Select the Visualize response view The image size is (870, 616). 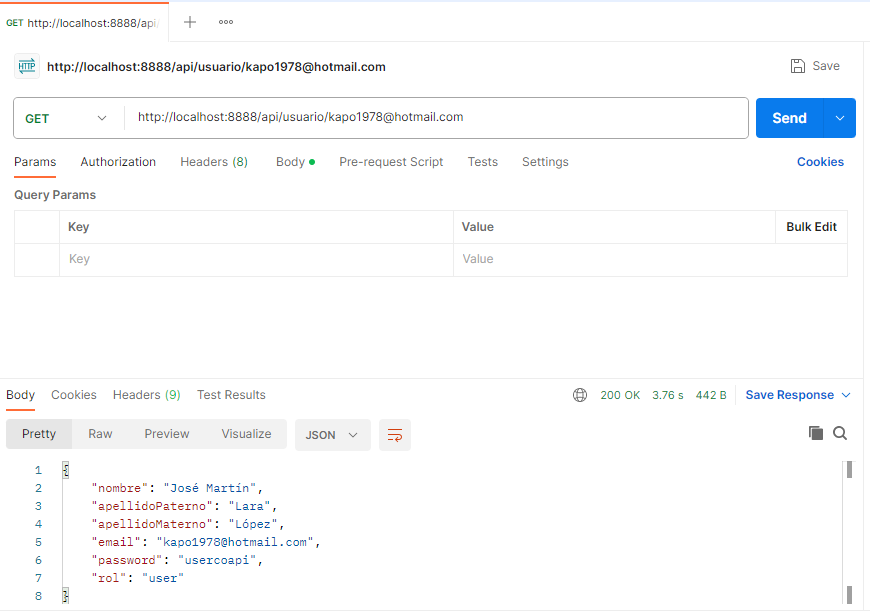(x=246, y=434)
